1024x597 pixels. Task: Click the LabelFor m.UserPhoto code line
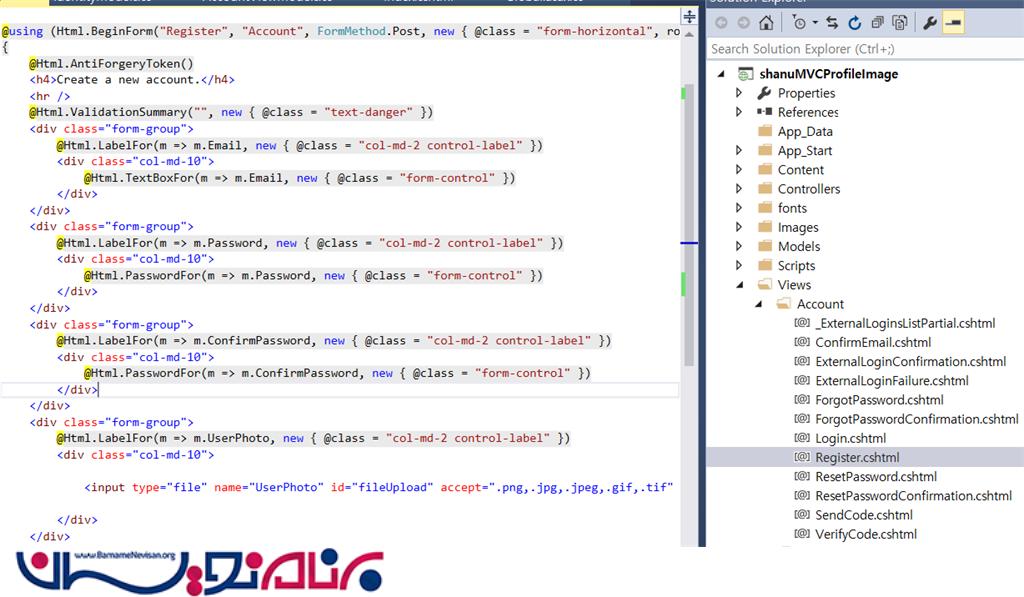tap(313, 438)
